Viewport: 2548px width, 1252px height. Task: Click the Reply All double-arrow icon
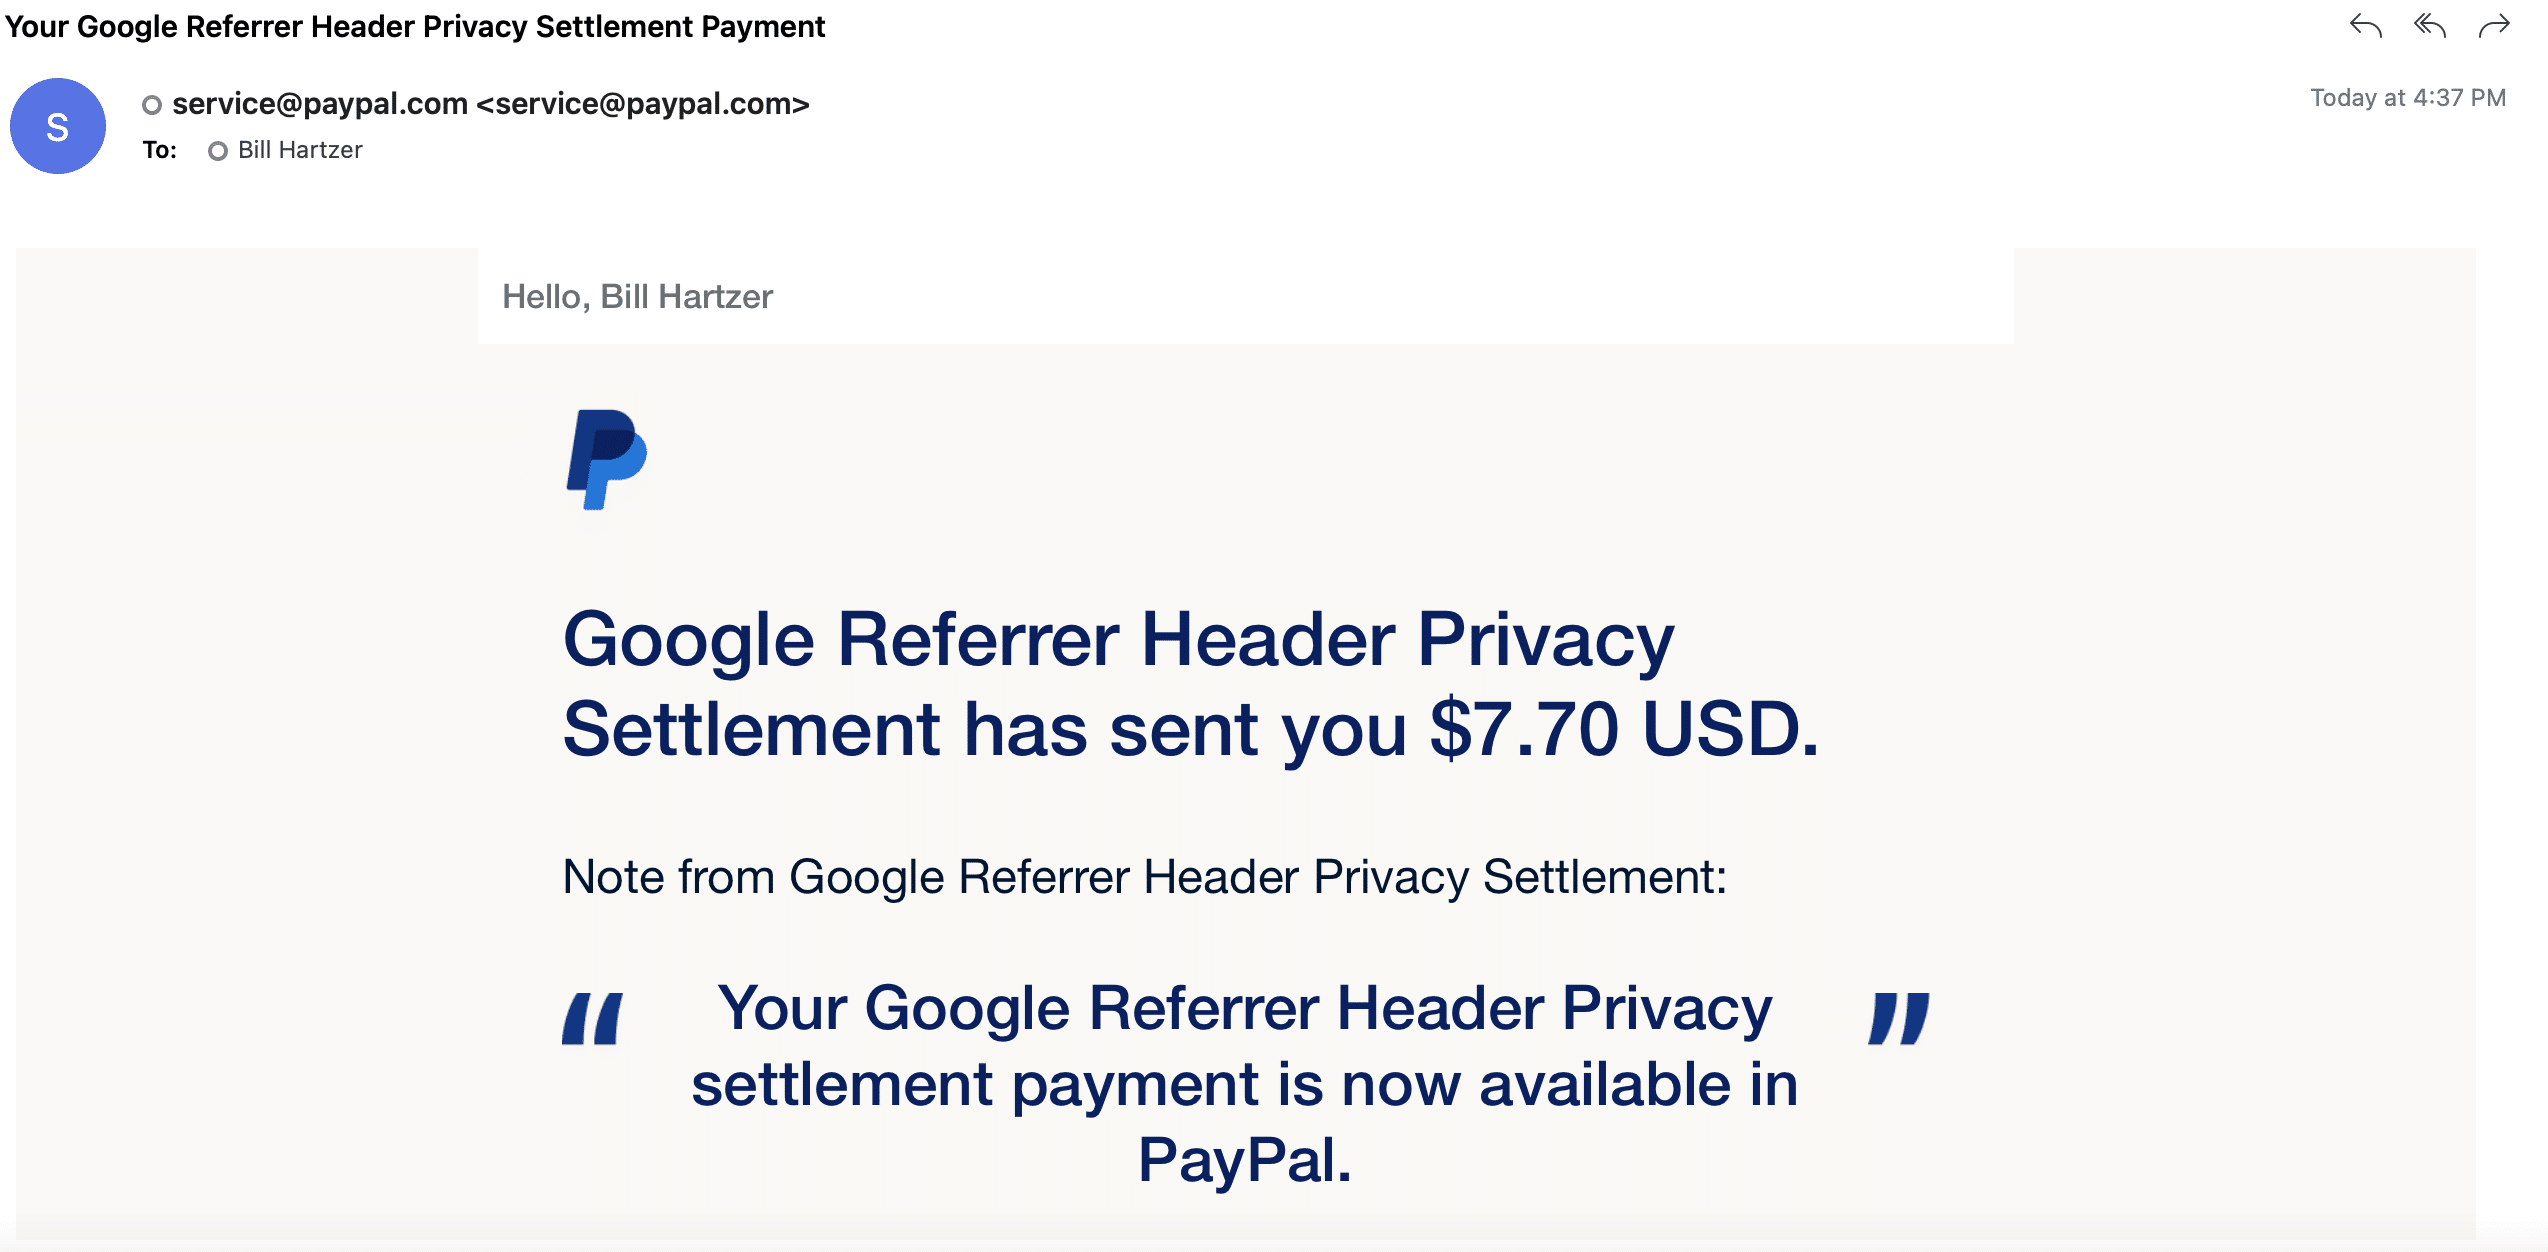[x=2429, y=26]
